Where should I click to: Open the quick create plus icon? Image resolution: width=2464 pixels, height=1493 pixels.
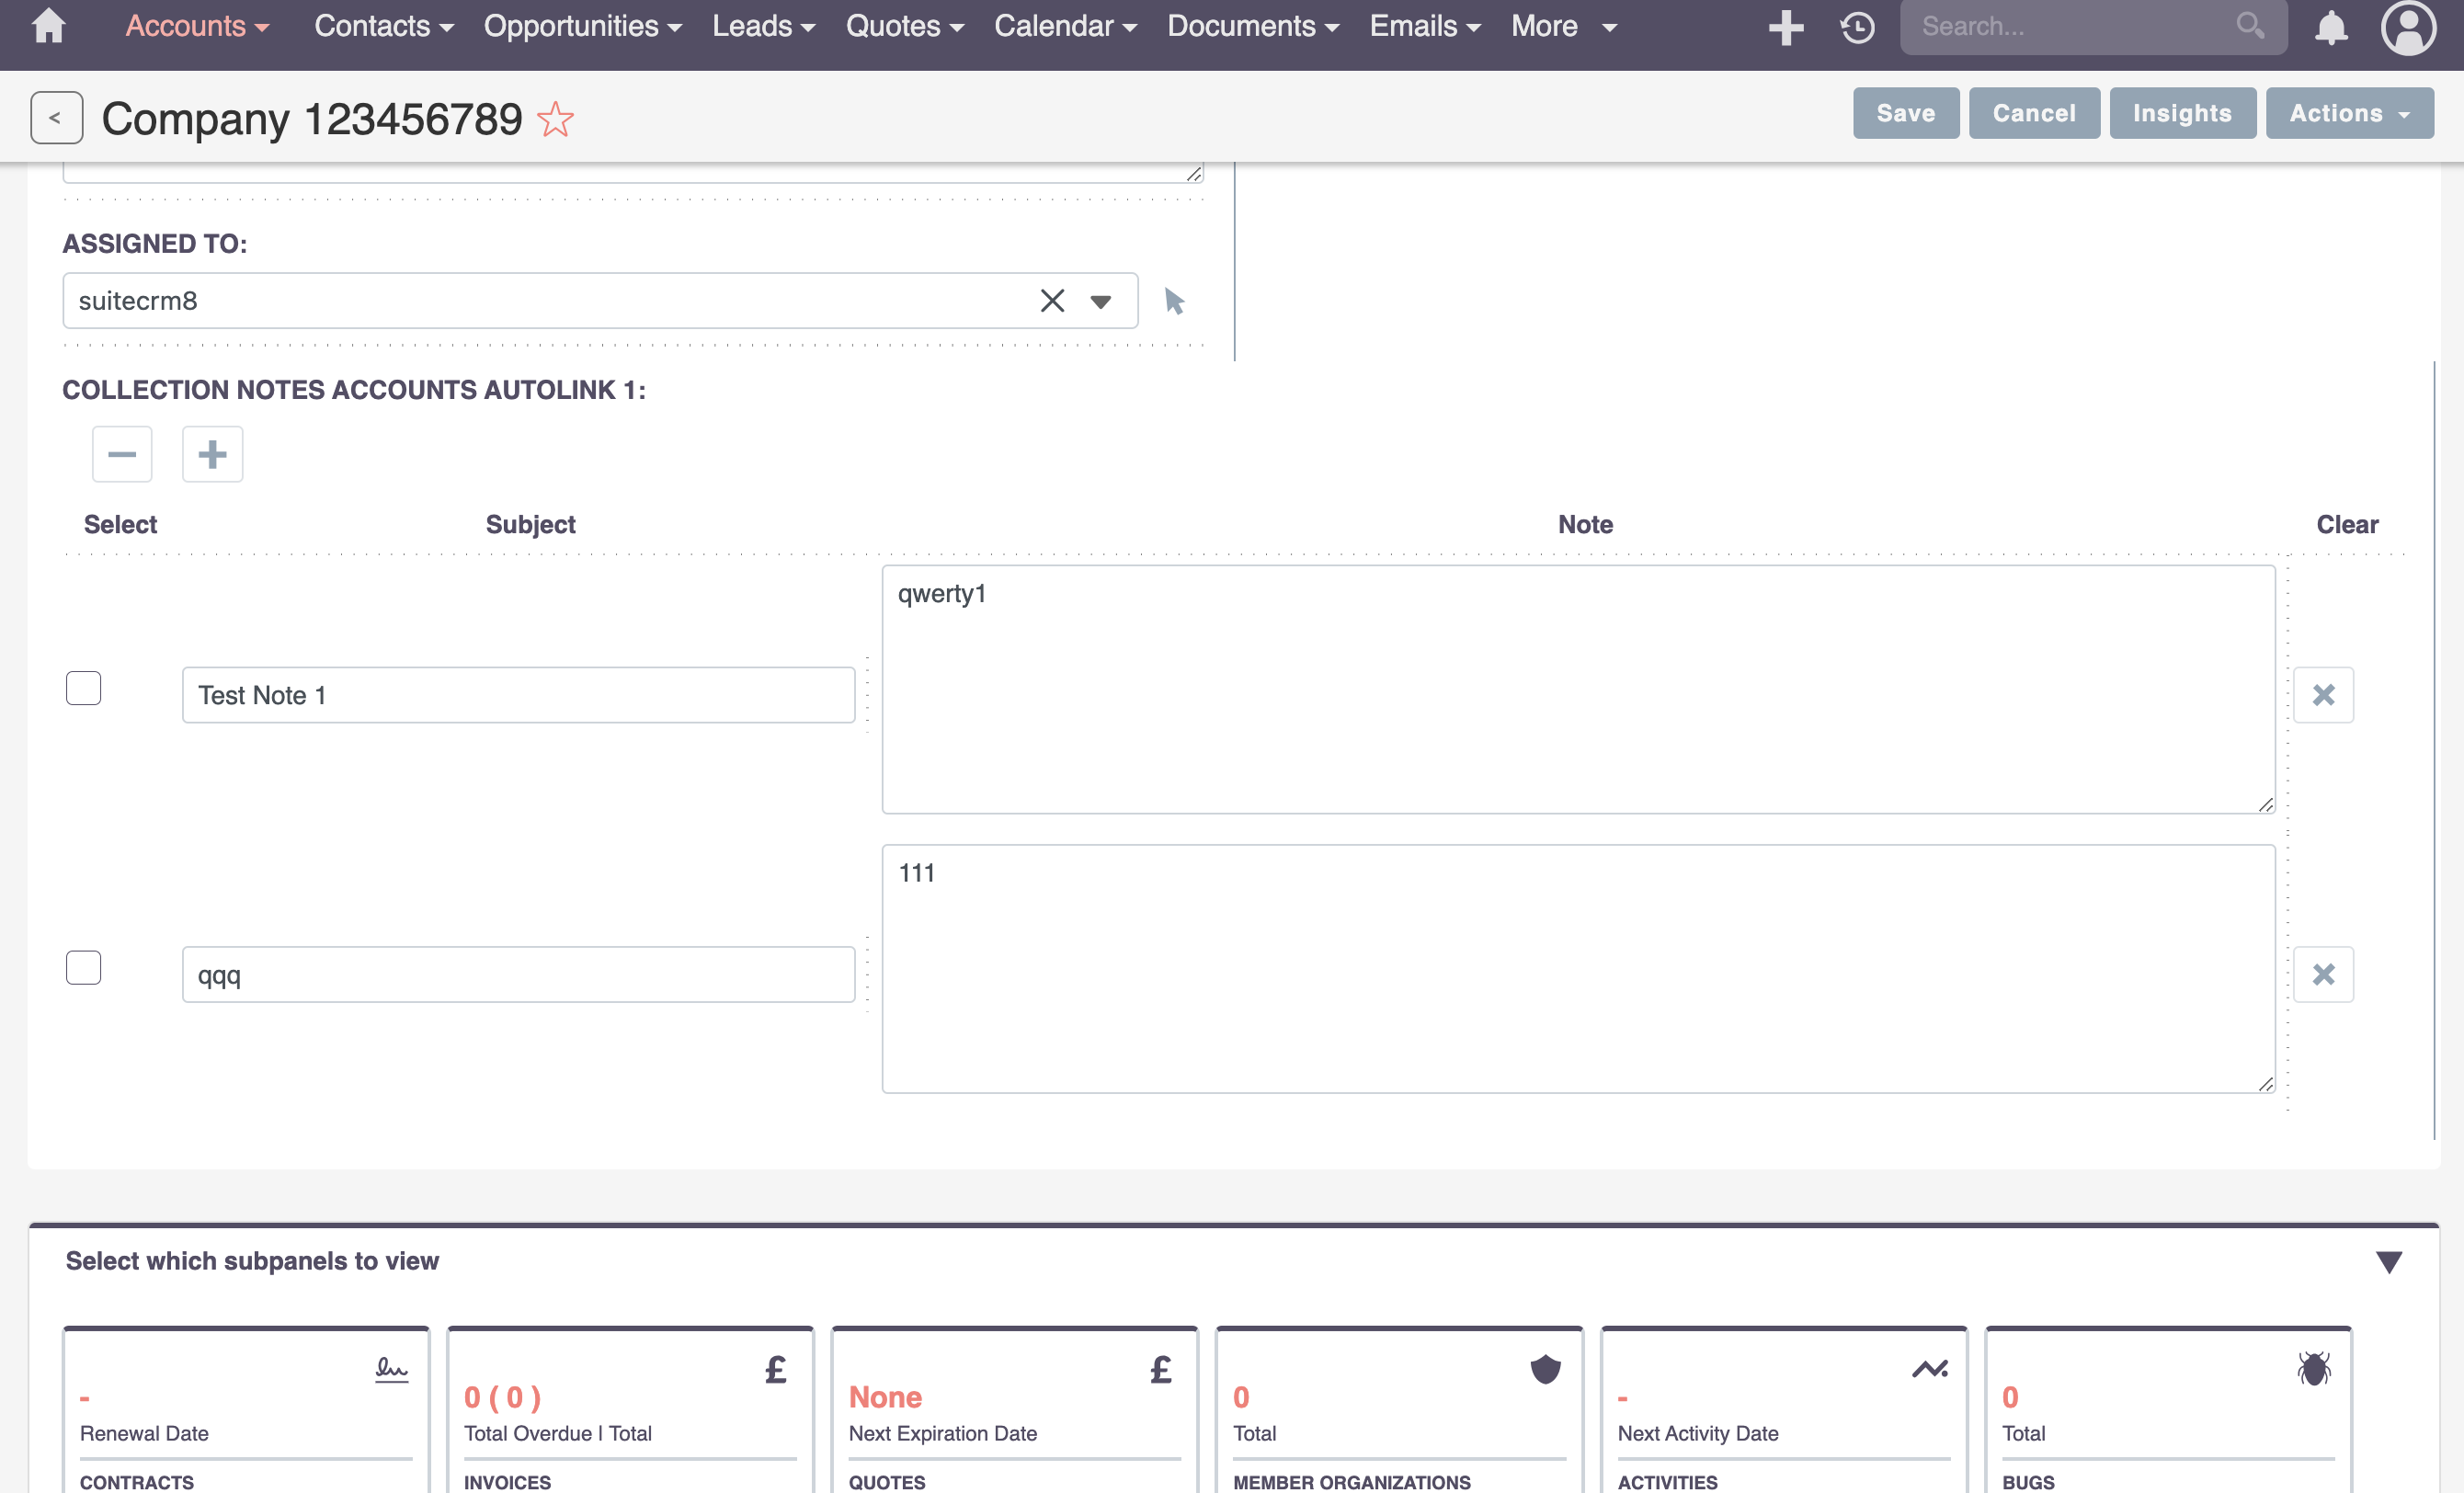1785,27
